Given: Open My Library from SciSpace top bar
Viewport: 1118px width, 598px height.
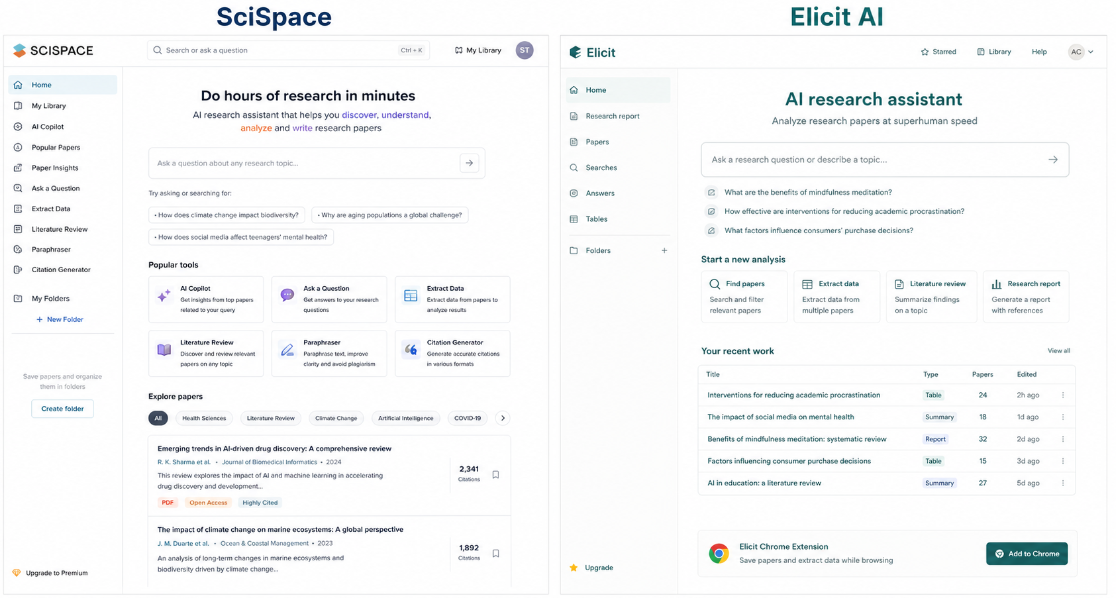Looking at the screenshot, I should tap(478, 51).
